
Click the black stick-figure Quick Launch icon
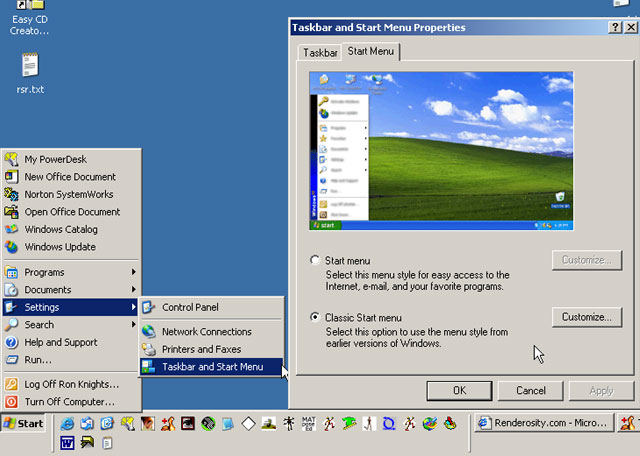[289, 424]
